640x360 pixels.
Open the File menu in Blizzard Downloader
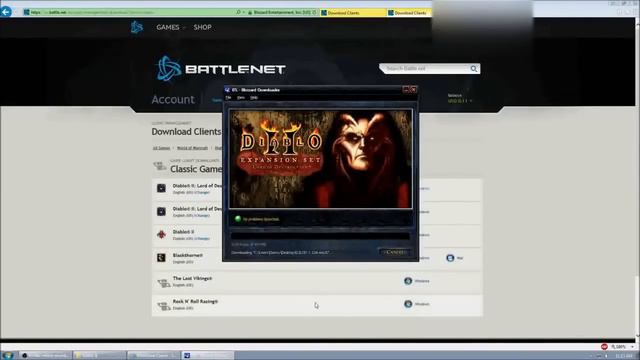pos(228,98)
